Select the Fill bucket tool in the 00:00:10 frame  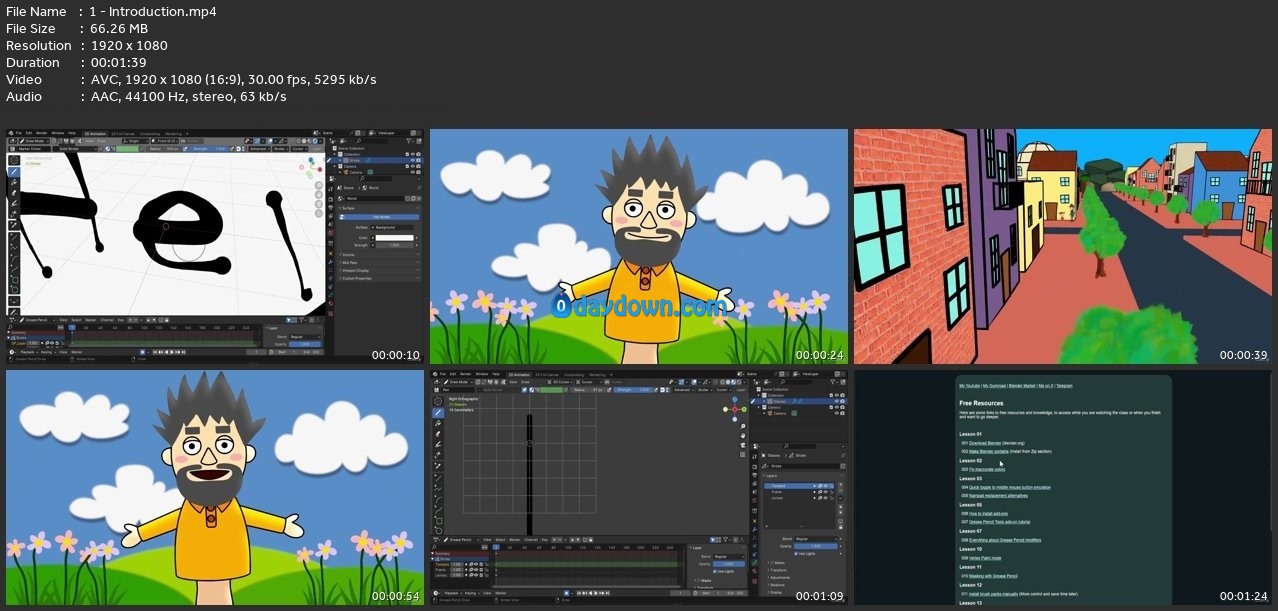(14, 182)
